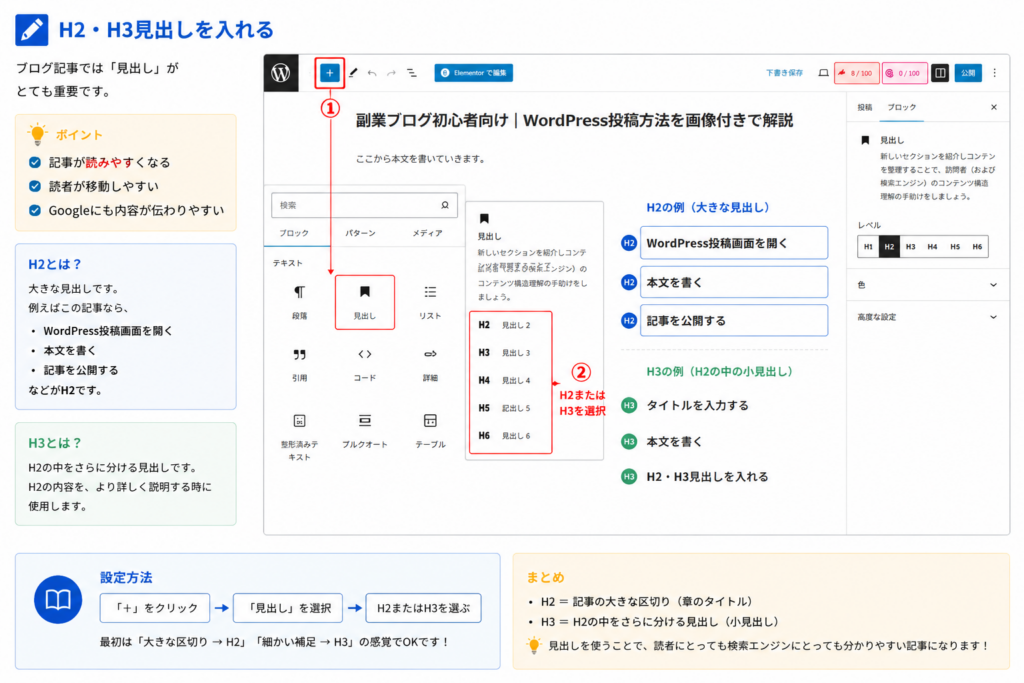Open the document overview list icon
Screen dimensions: 1024x683
(x=411, y=73)
